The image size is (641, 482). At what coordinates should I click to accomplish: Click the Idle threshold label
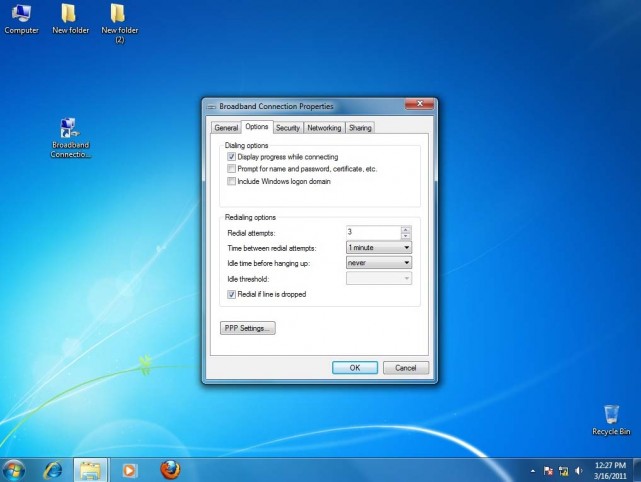[248, 279]
